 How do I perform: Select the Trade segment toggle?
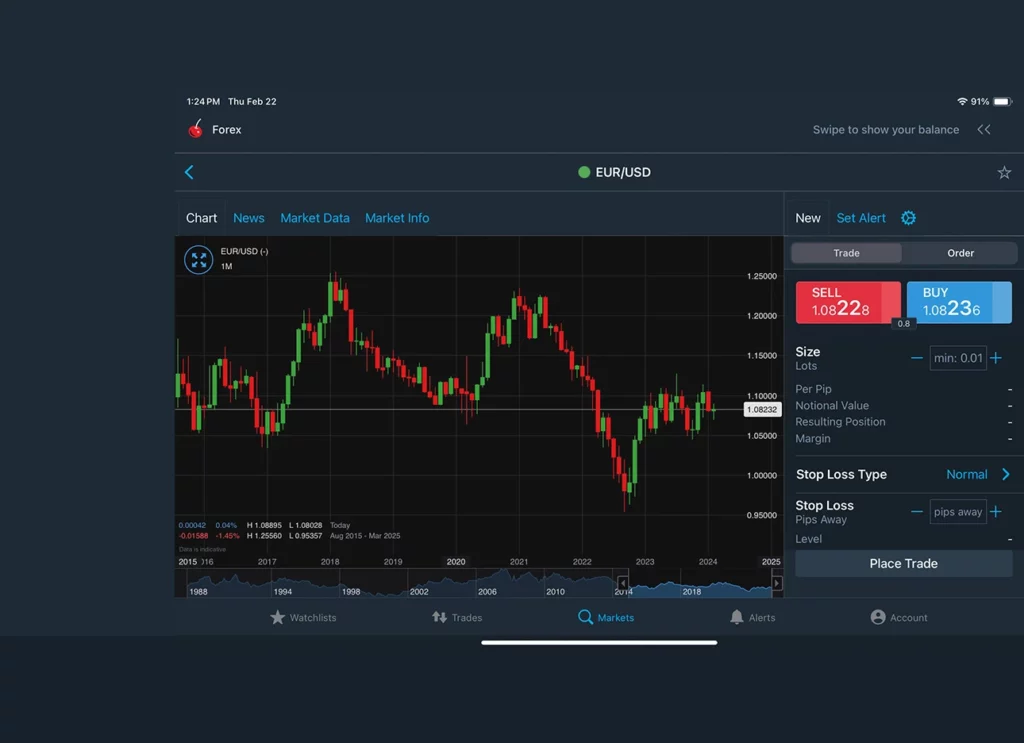click(x=846, y=253)
